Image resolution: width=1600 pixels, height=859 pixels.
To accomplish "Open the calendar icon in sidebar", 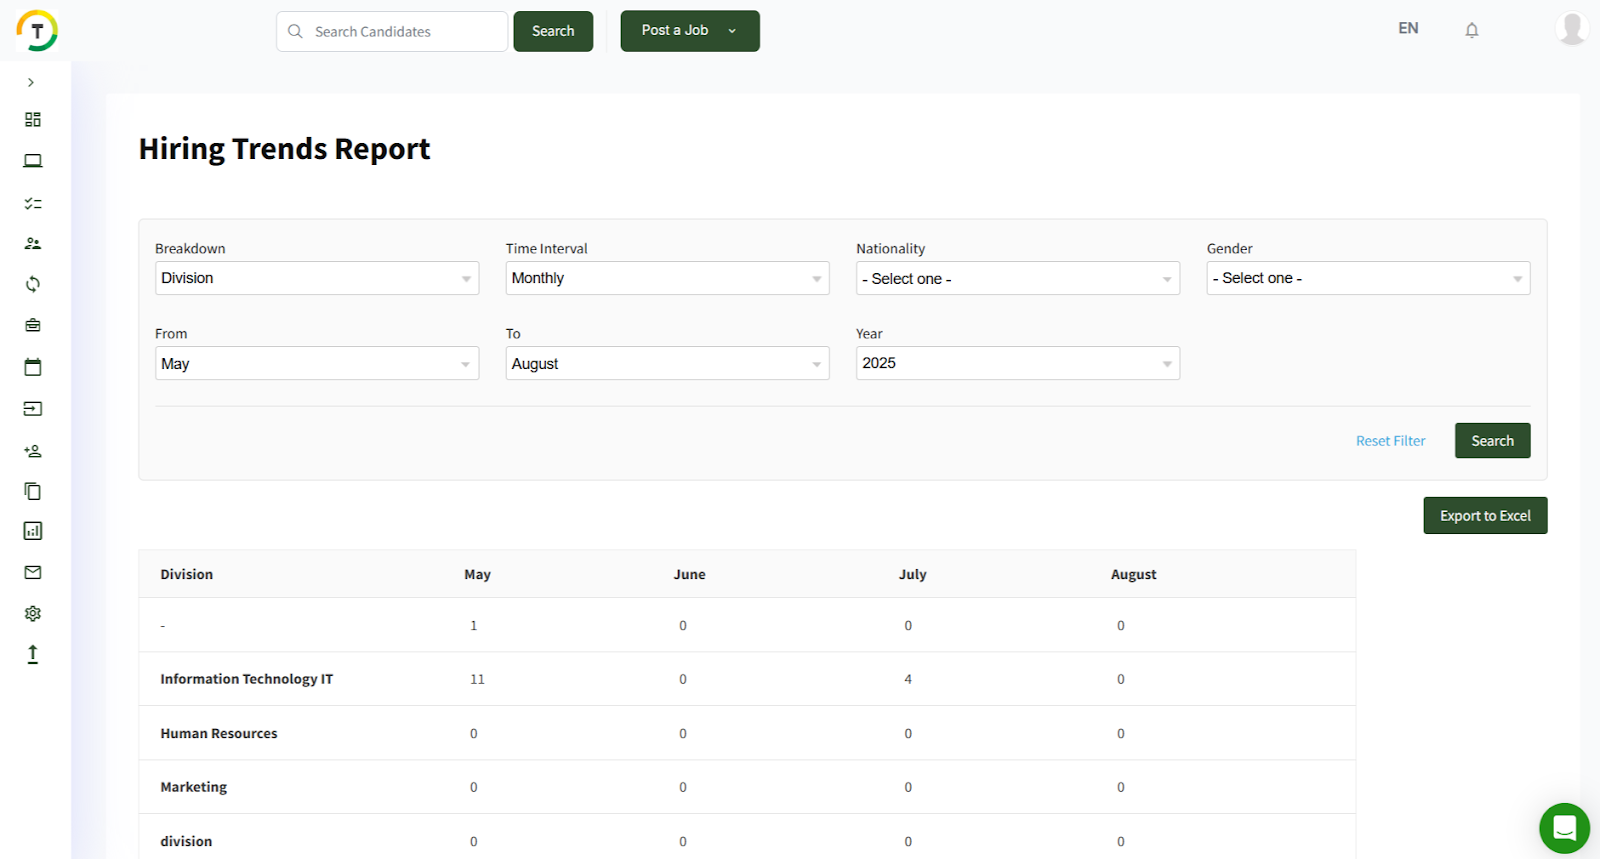I will pyautogui.click(x=33, y=367).
